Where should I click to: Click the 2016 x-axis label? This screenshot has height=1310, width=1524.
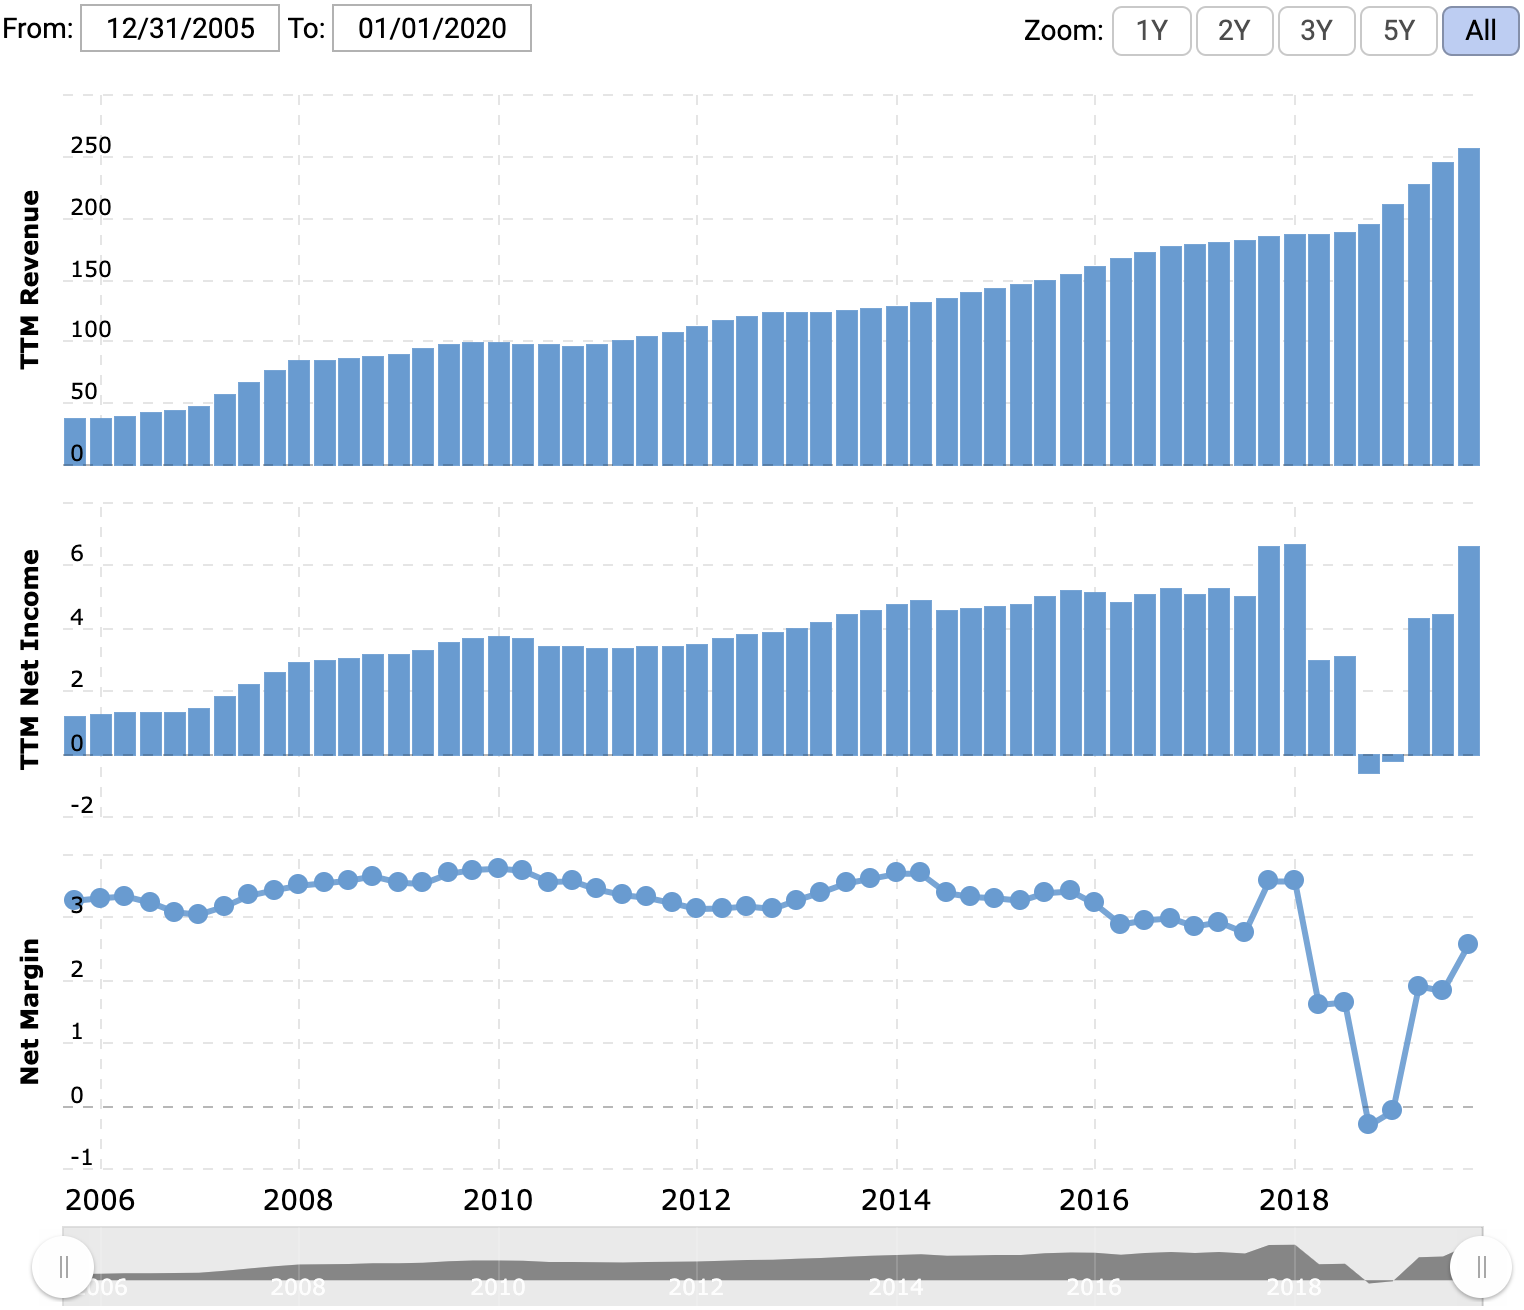(1094, 1200)
